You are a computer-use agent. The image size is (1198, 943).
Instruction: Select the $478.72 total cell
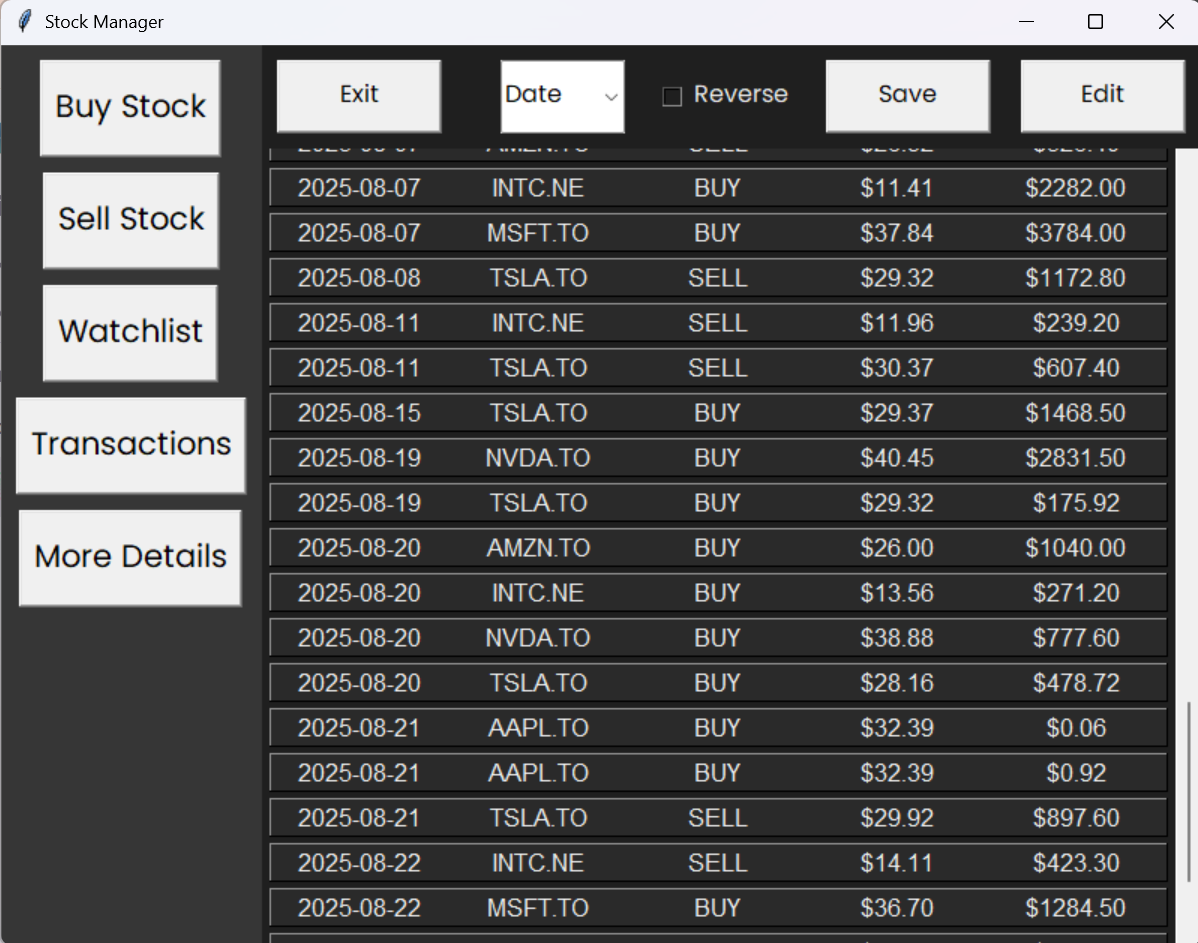pos(1076,683)
